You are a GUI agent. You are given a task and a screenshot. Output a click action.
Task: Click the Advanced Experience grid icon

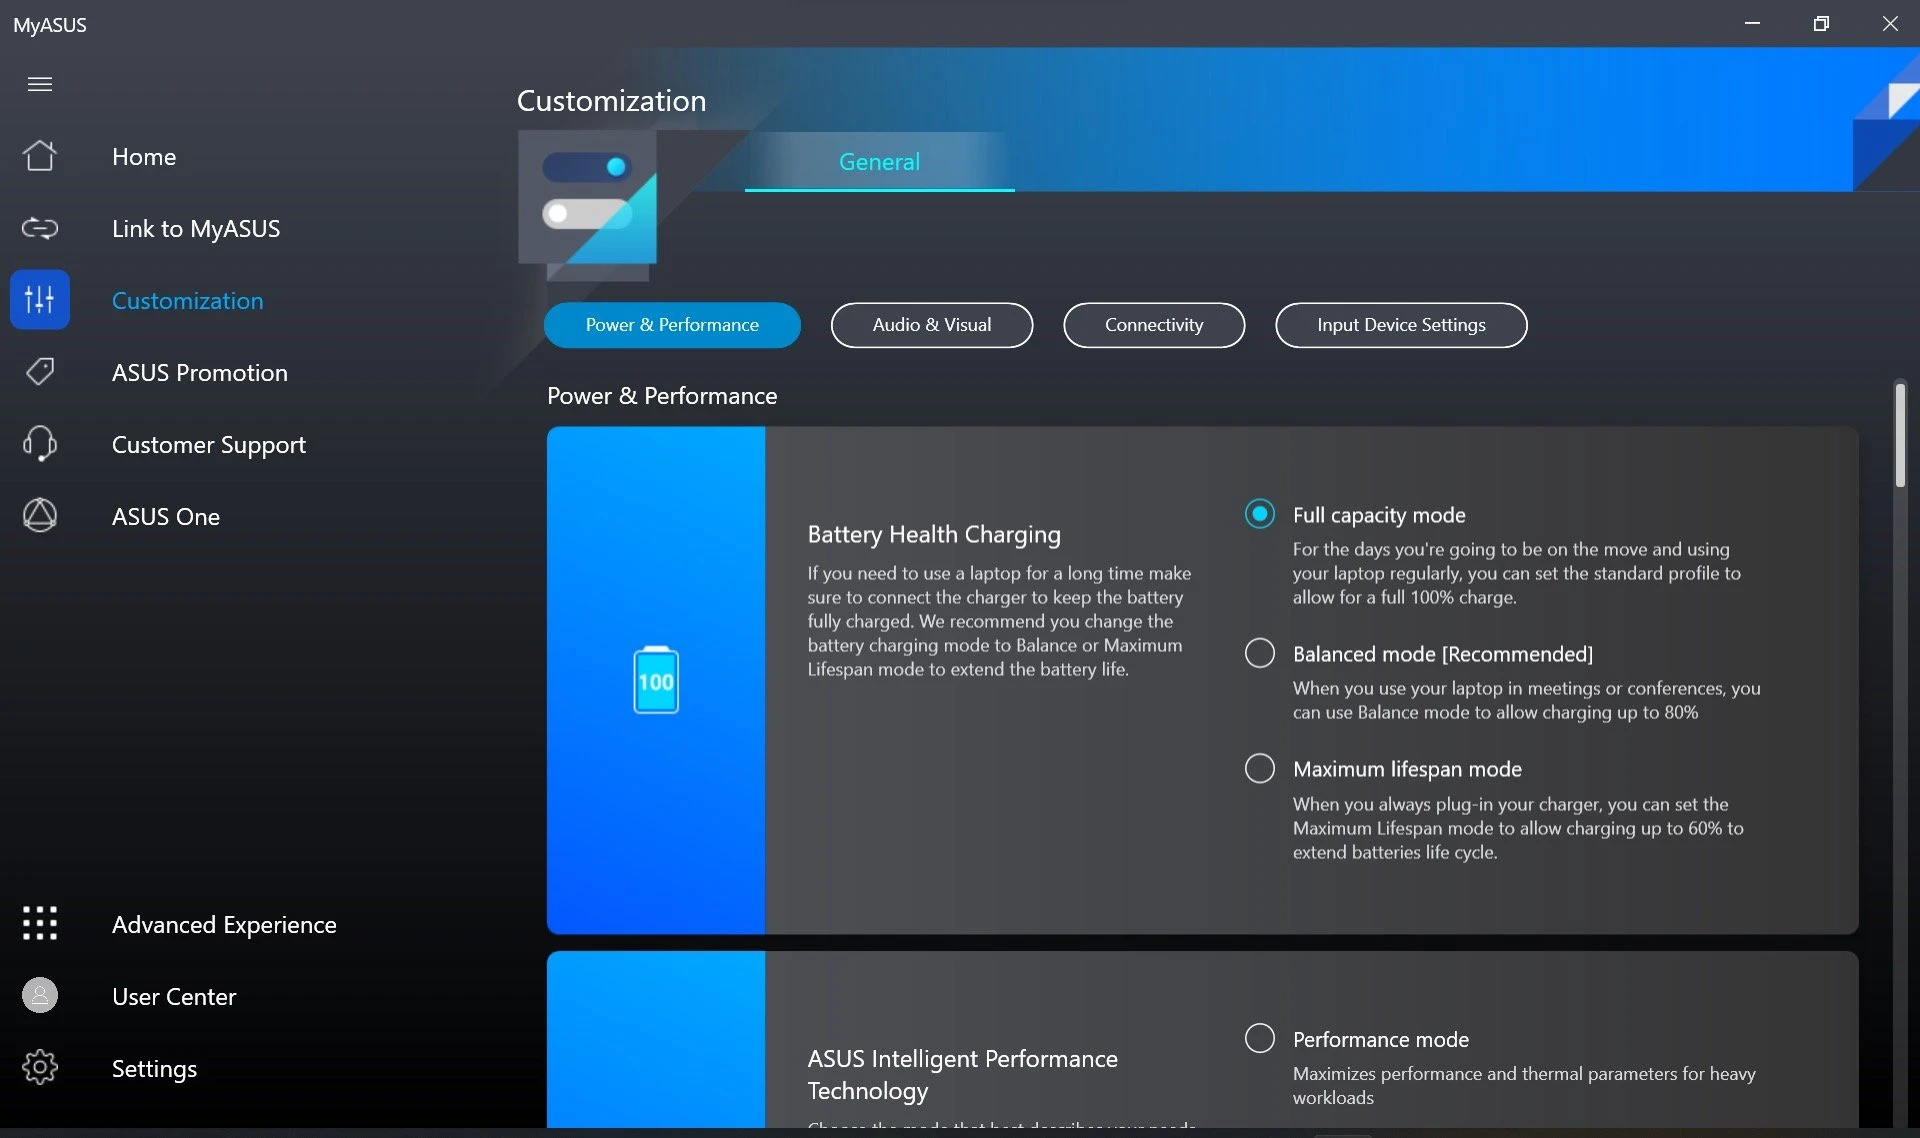click(x=40, y=923)
